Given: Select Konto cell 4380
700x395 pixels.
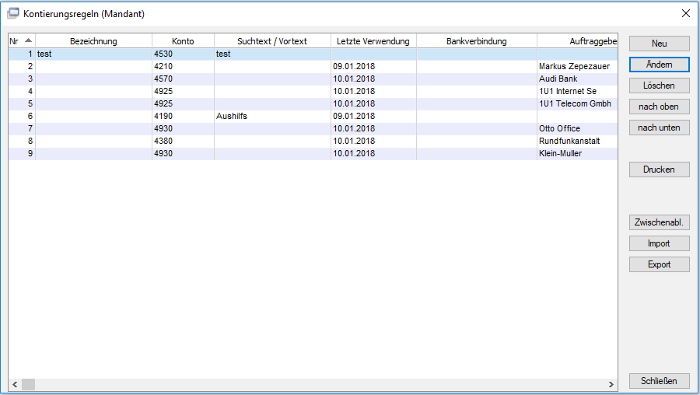Looking at the screenshot, I should pyautogui.click(x=183, y=141).
